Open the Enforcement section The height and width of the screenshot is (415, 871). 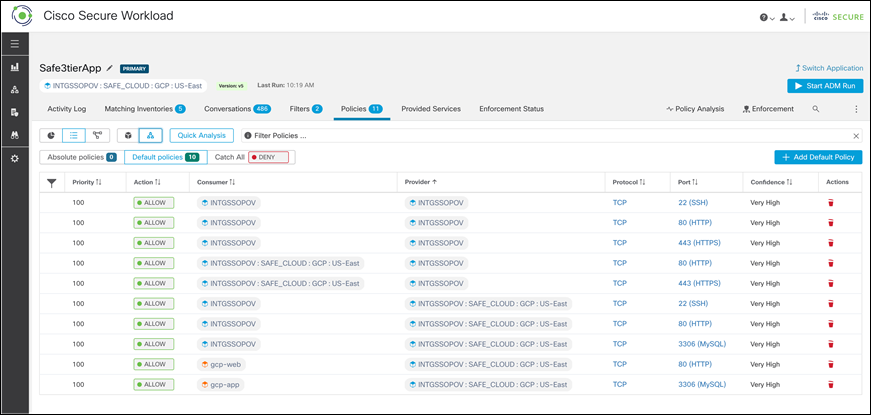(x=768, y=109)
